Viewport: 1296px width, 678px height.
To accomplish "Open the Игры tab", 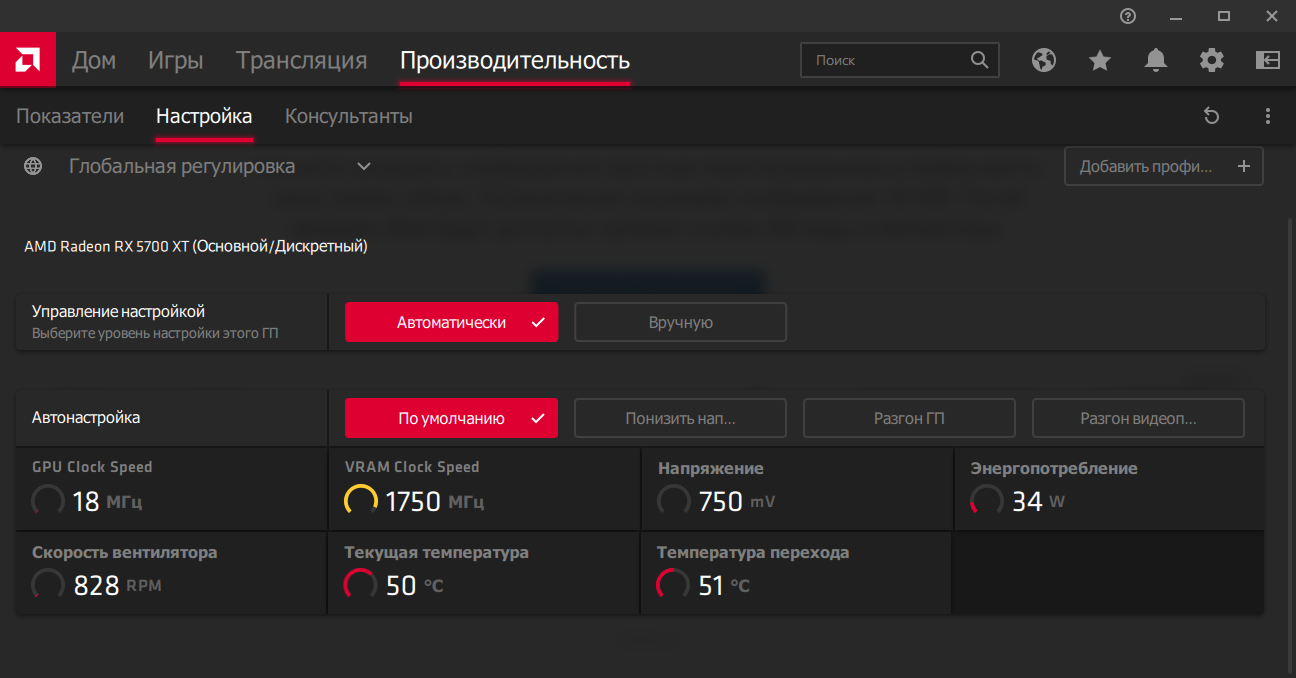I will click(x=176, y=60).
